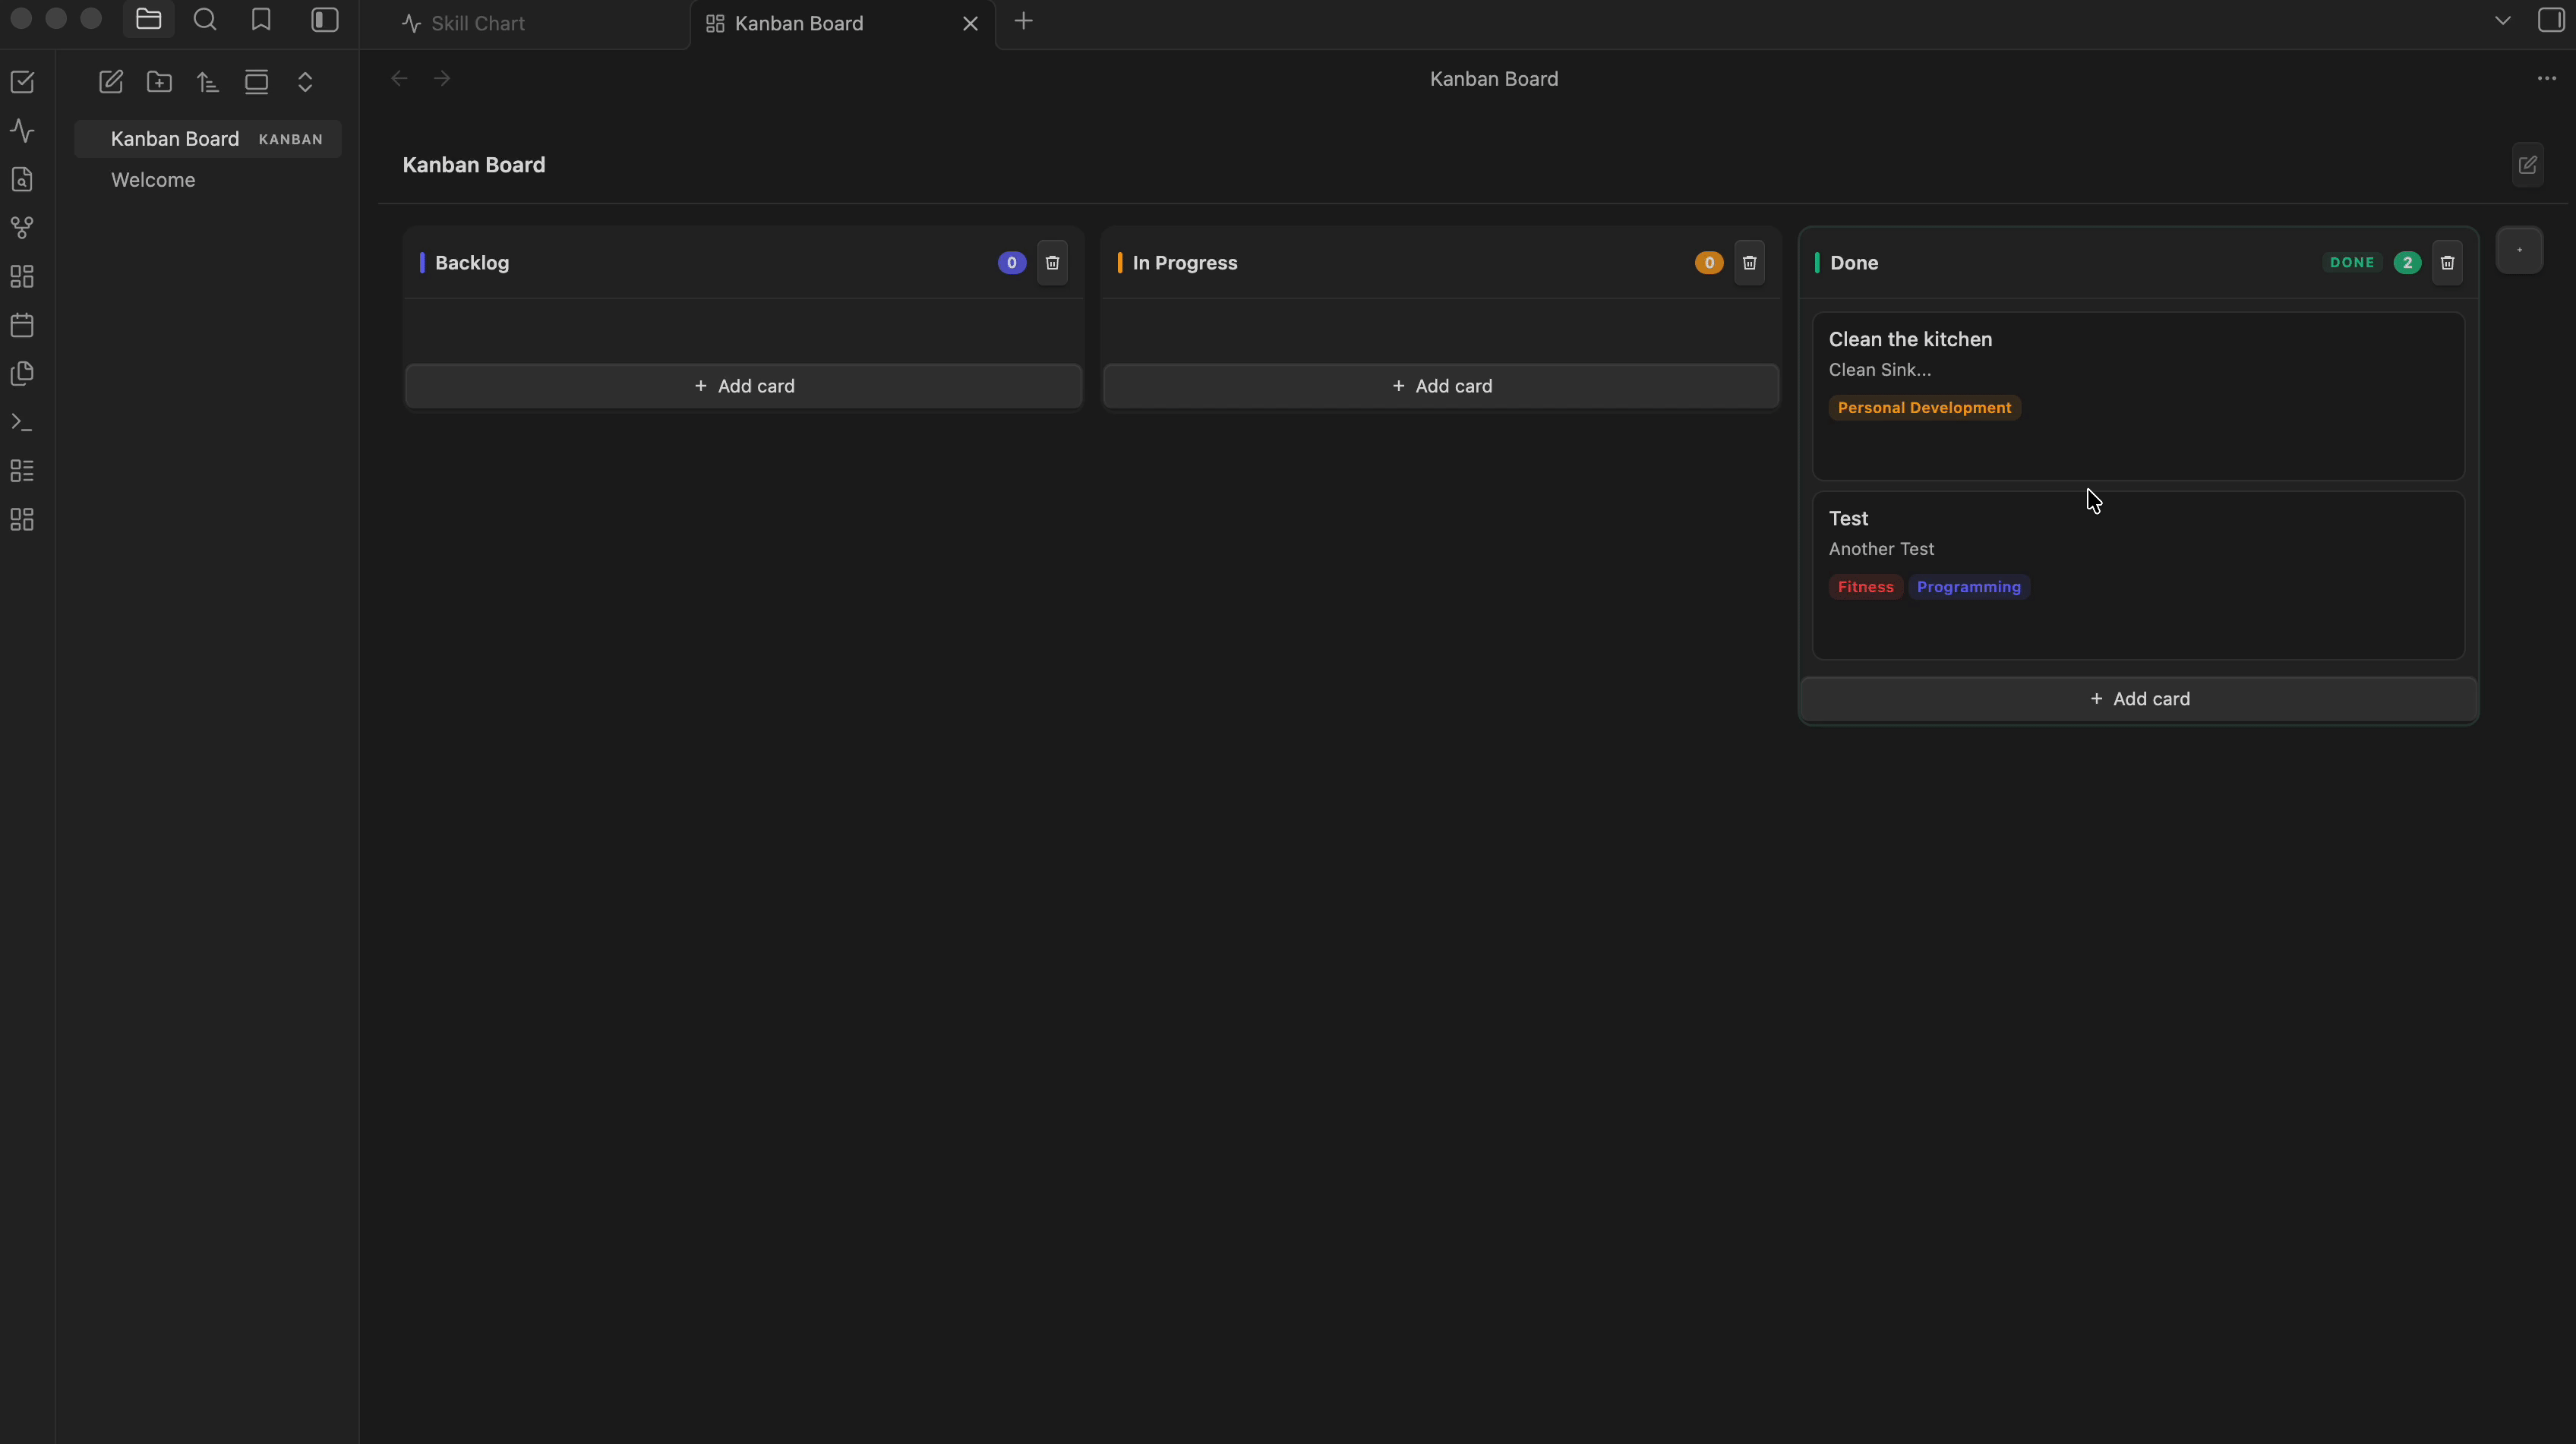2576x1444 pixels.
Task: Click the checkbox task ribbon icon
Action: coord(22,82)
